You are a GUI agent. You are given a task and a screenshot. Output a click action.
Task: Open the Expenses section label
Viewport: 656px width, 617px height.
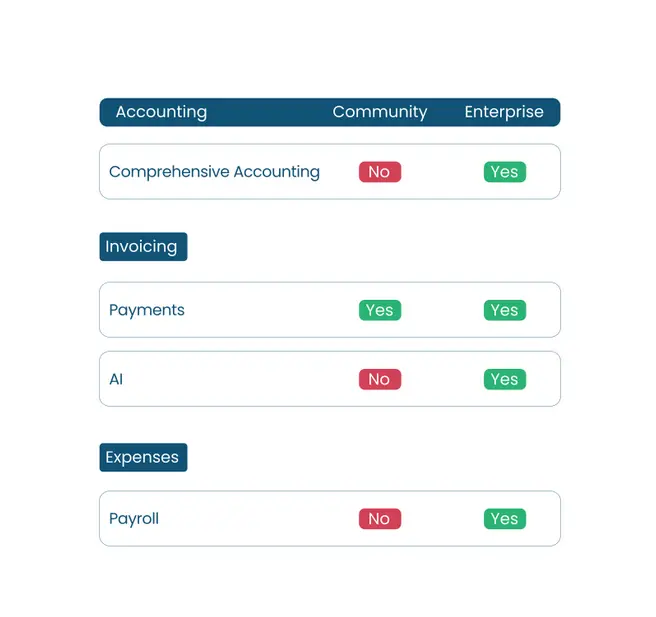143,457
